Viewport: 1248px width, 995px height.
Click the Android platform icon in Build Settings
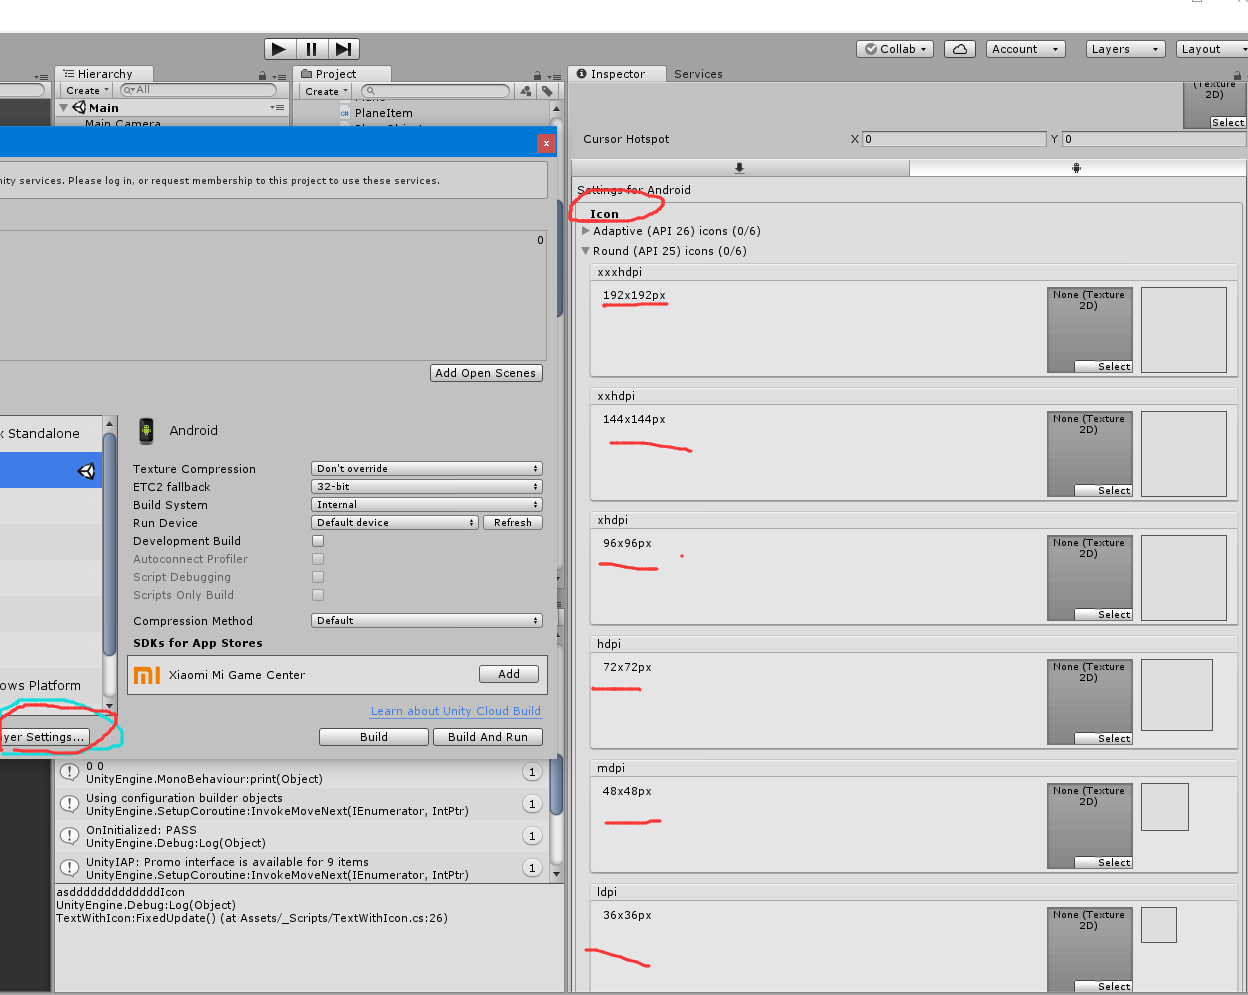click(146, 430)
